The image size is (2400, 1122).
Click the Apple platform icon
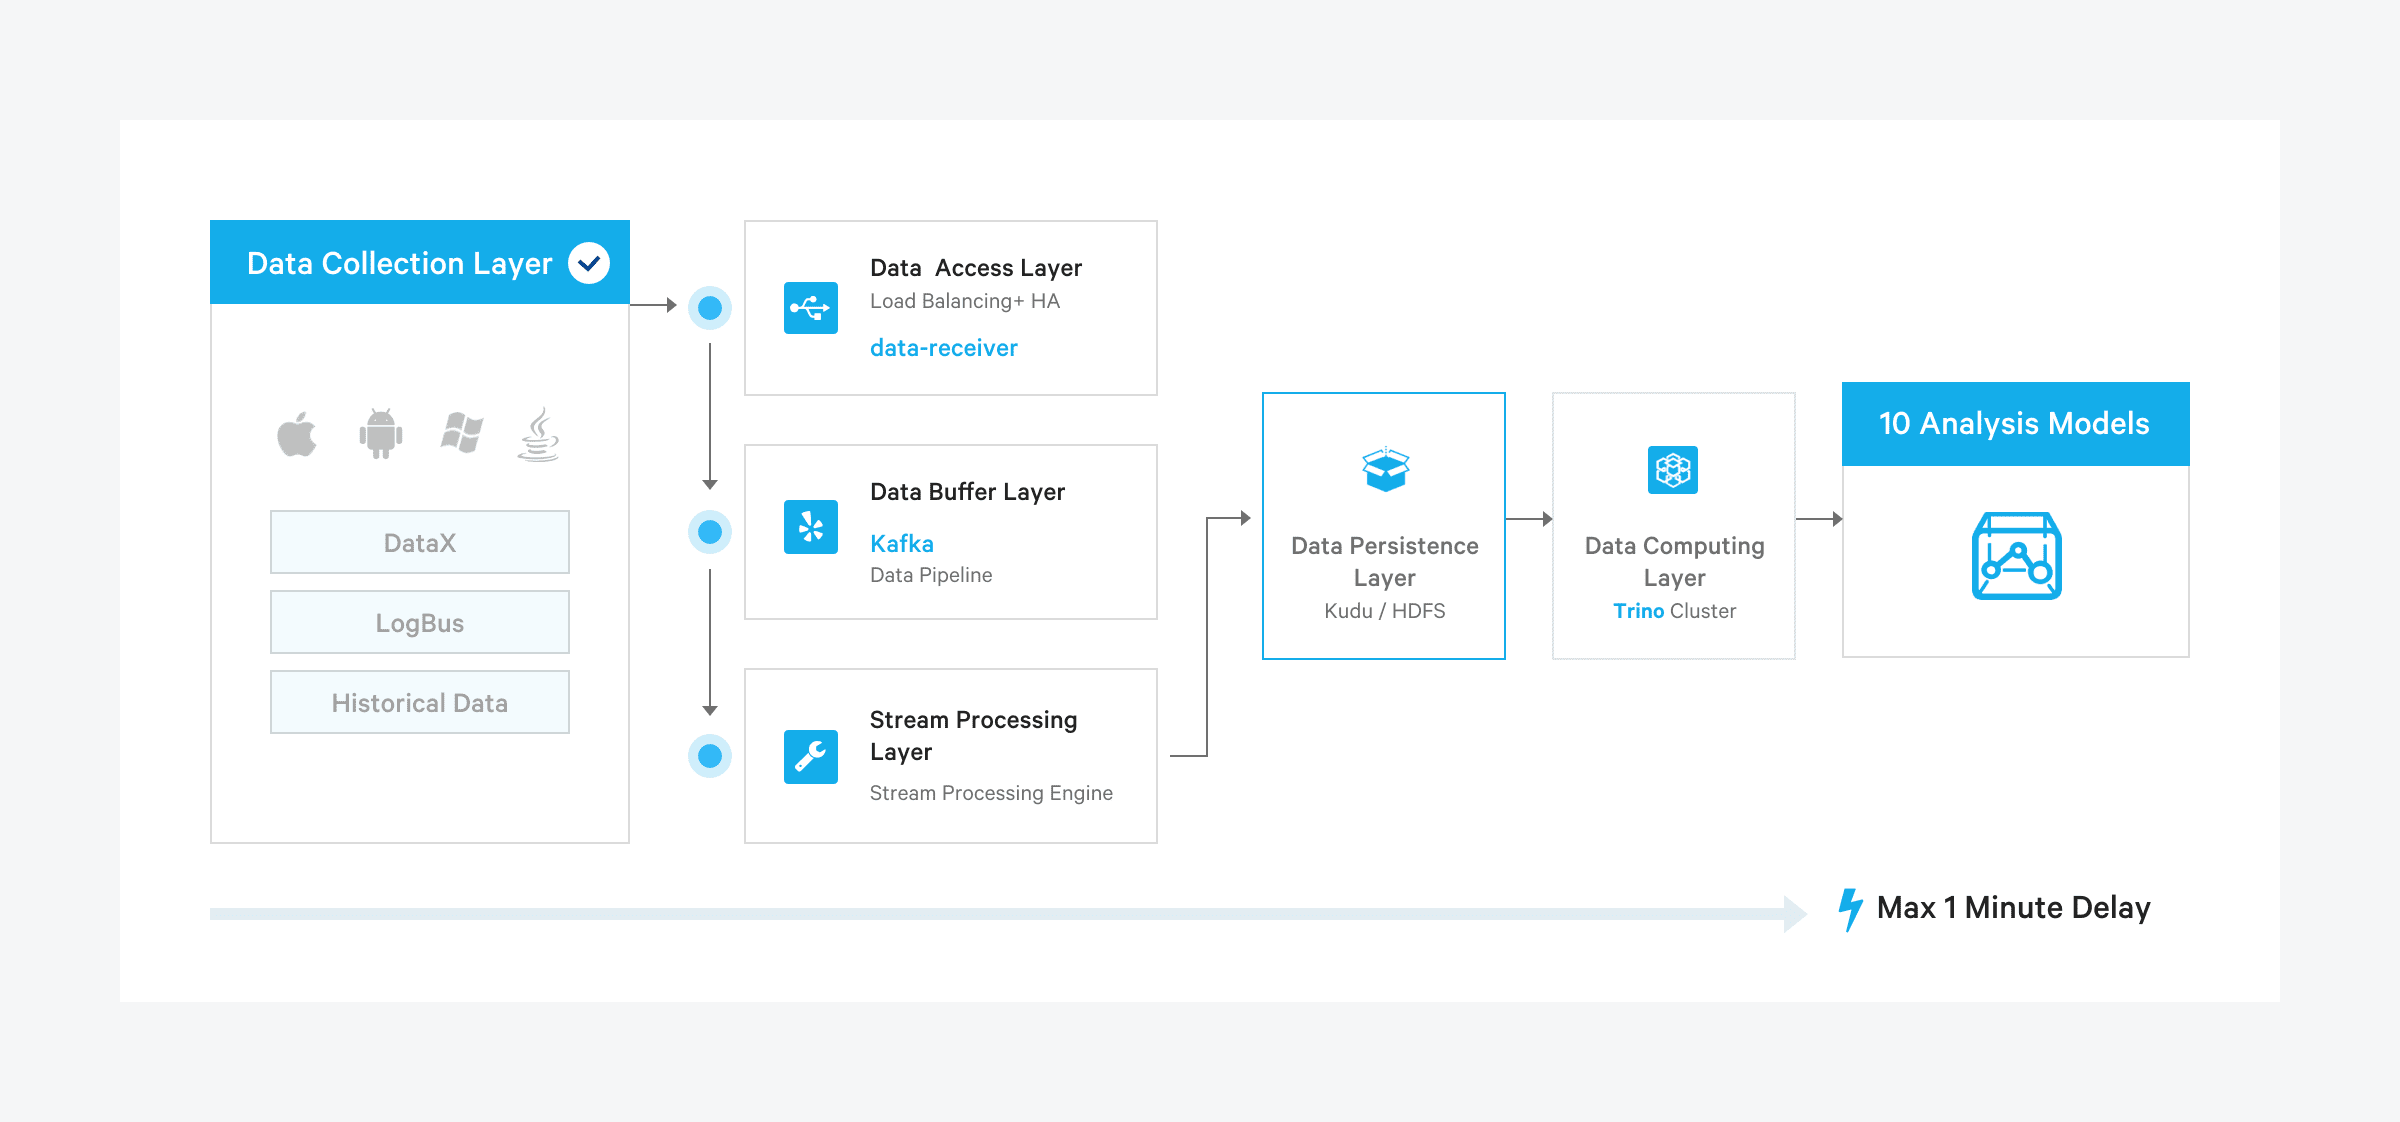tap(297, 434)
